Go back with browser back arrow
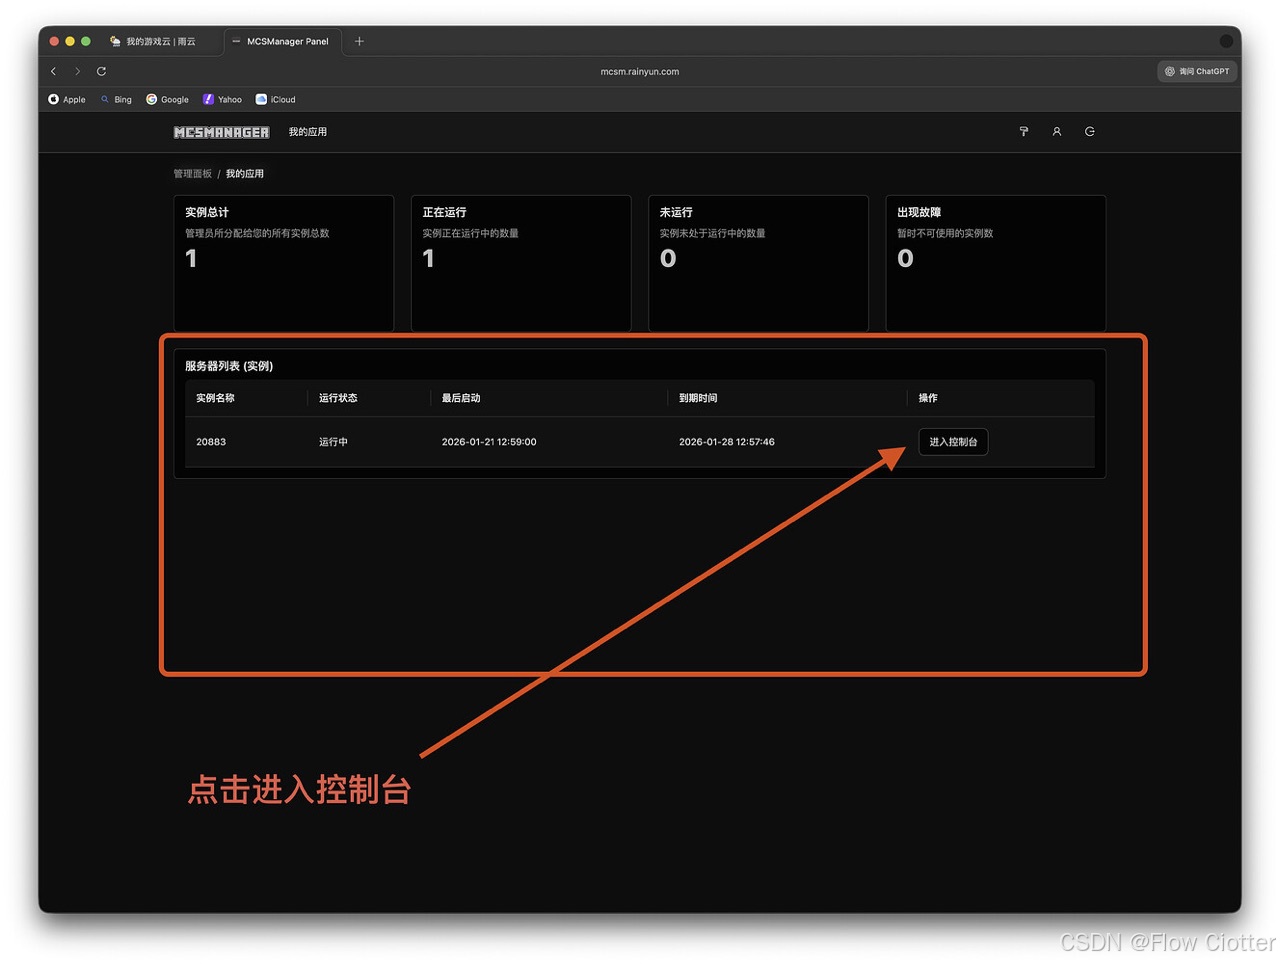The width and height of the screenshot is (1280, 964). click(54, 71)
